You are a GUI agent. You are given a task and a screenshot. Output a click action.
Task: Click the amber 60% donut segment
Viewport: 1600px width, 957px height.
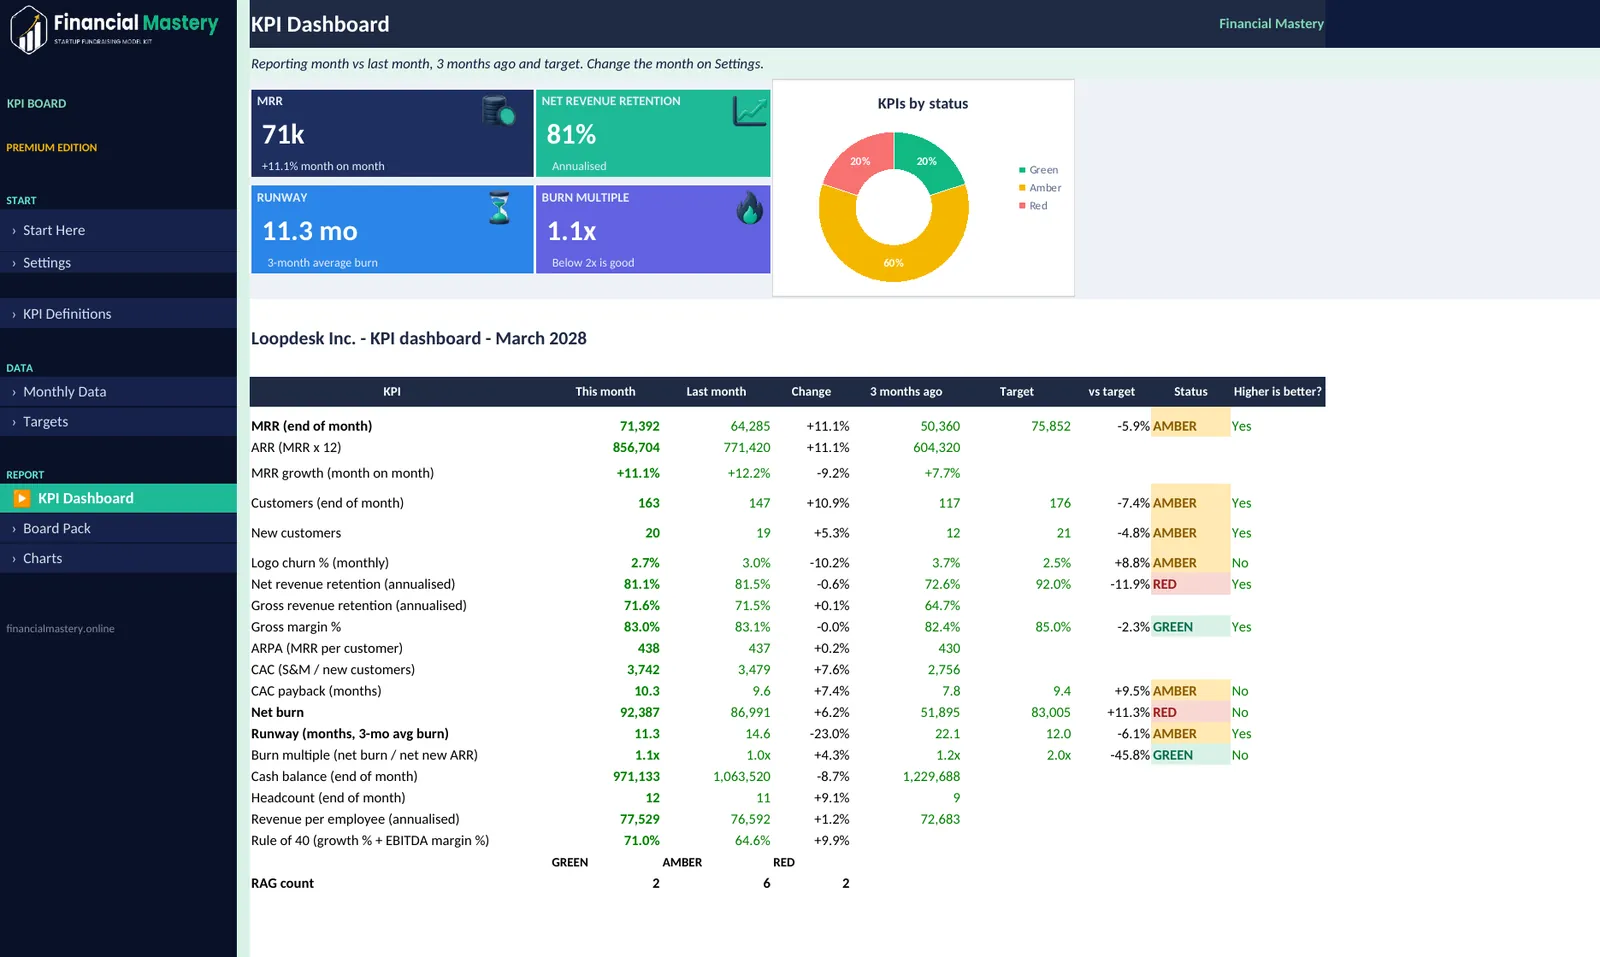(894, 262)
